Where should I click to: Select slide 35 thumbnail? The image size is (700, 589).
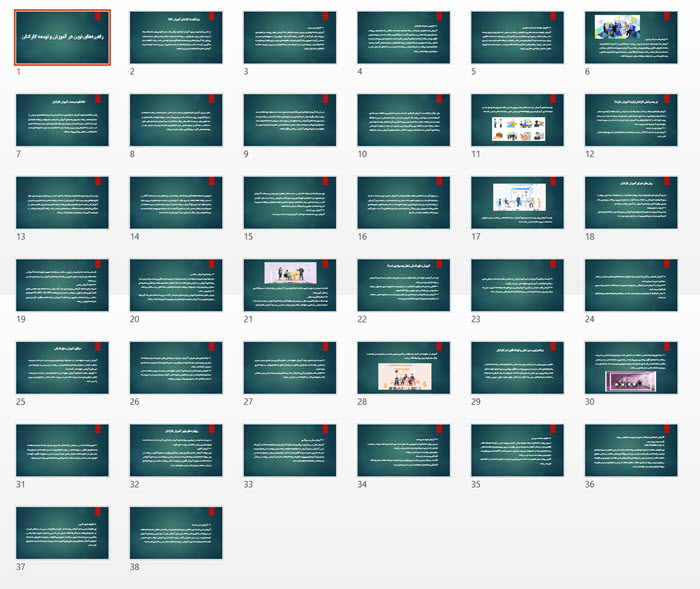pyautogui.click(x=517, y=451)
